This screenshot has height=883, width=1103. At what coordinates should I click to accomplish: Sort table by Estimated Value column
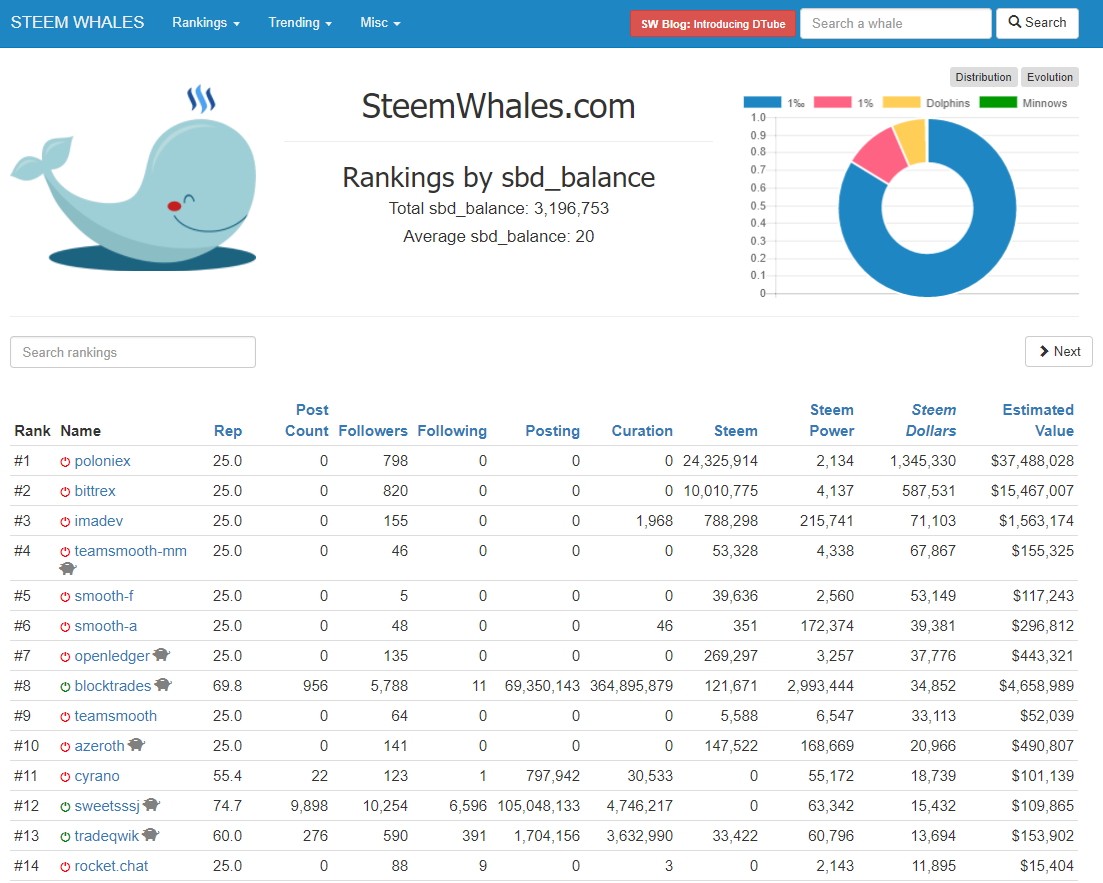click(1038, 420)
